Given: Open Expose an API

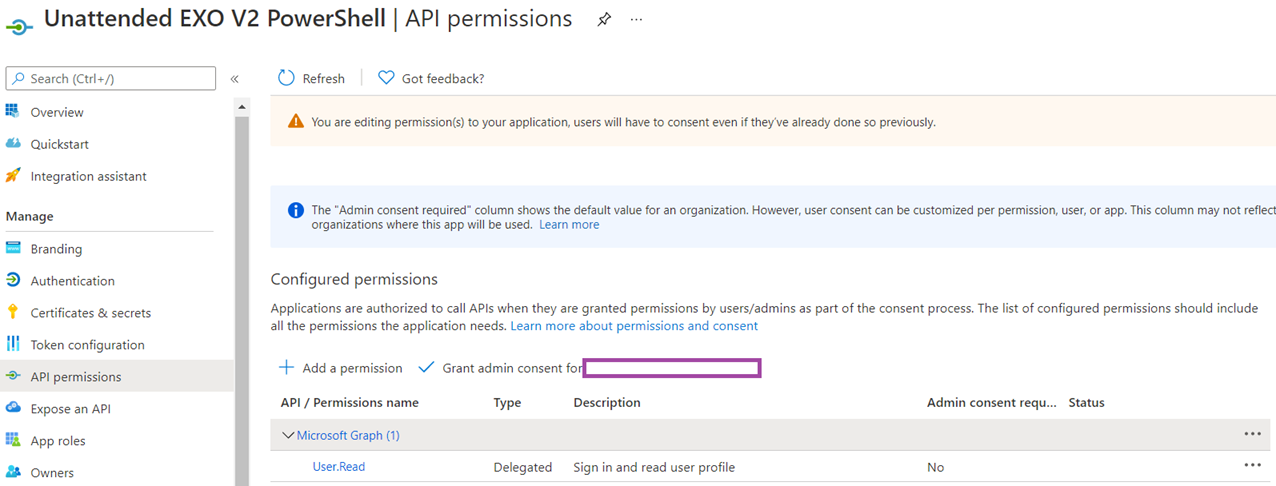Looking at the screenshot, I should [x=71, y=409].
